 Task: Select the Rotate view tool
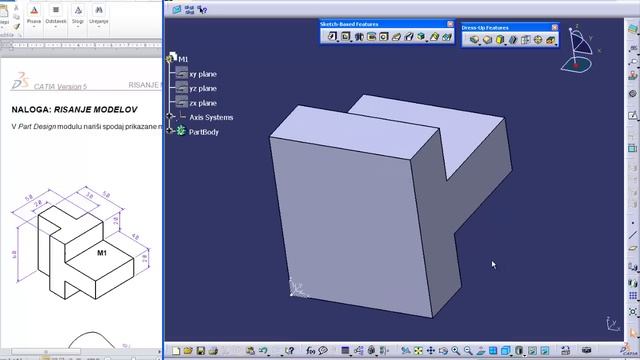(x=443, y=351)
